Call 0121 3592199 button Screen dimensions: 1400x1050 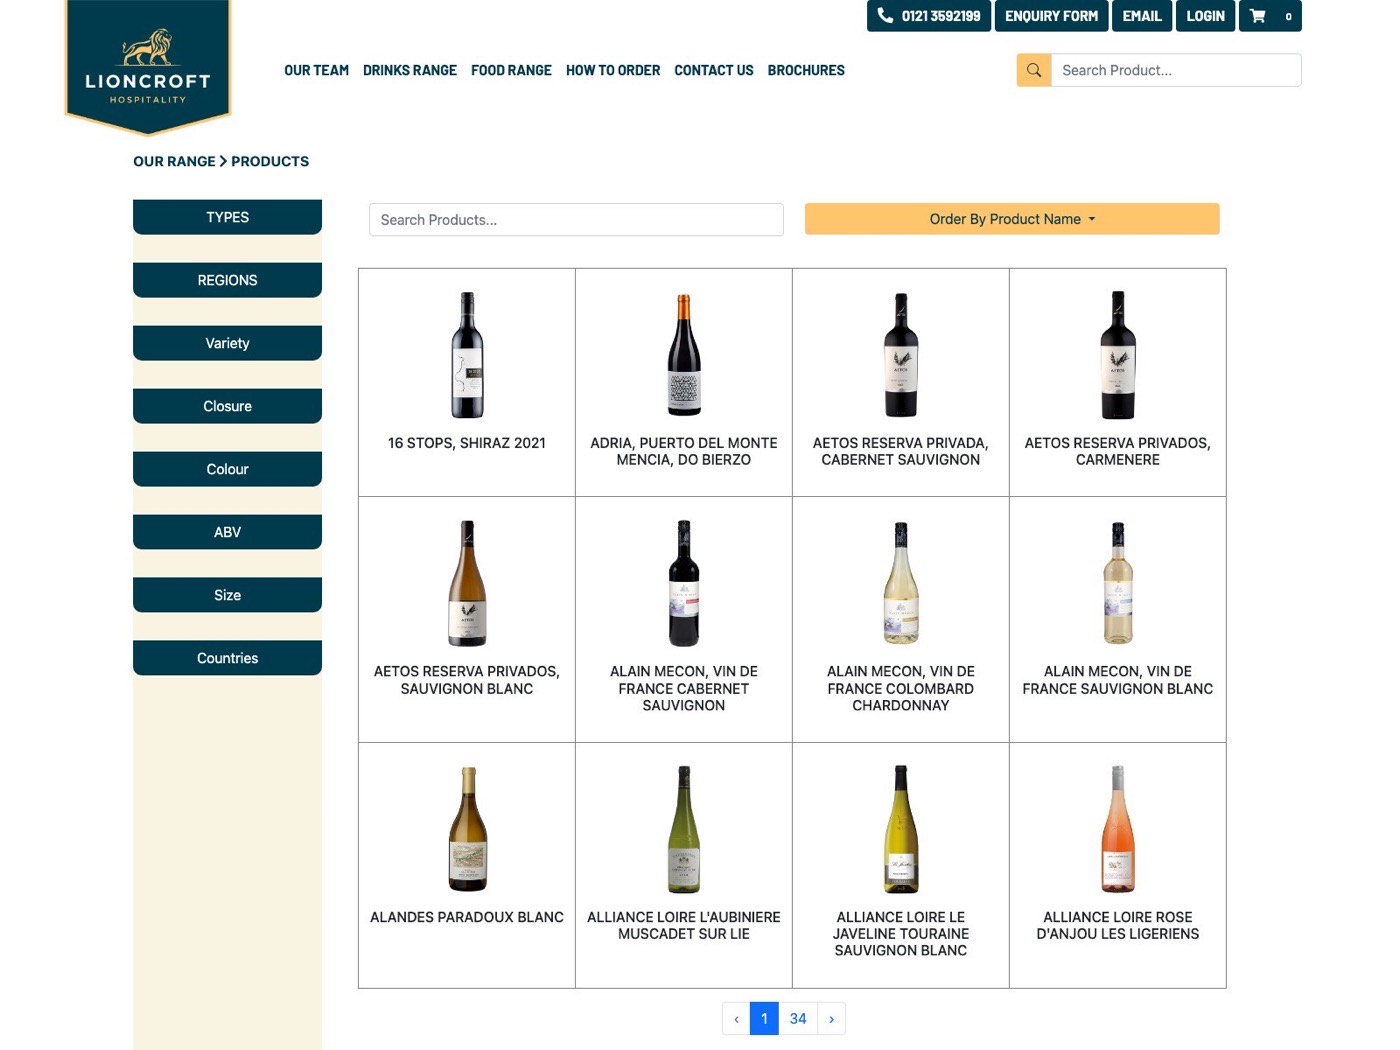(x=929, y=16)
